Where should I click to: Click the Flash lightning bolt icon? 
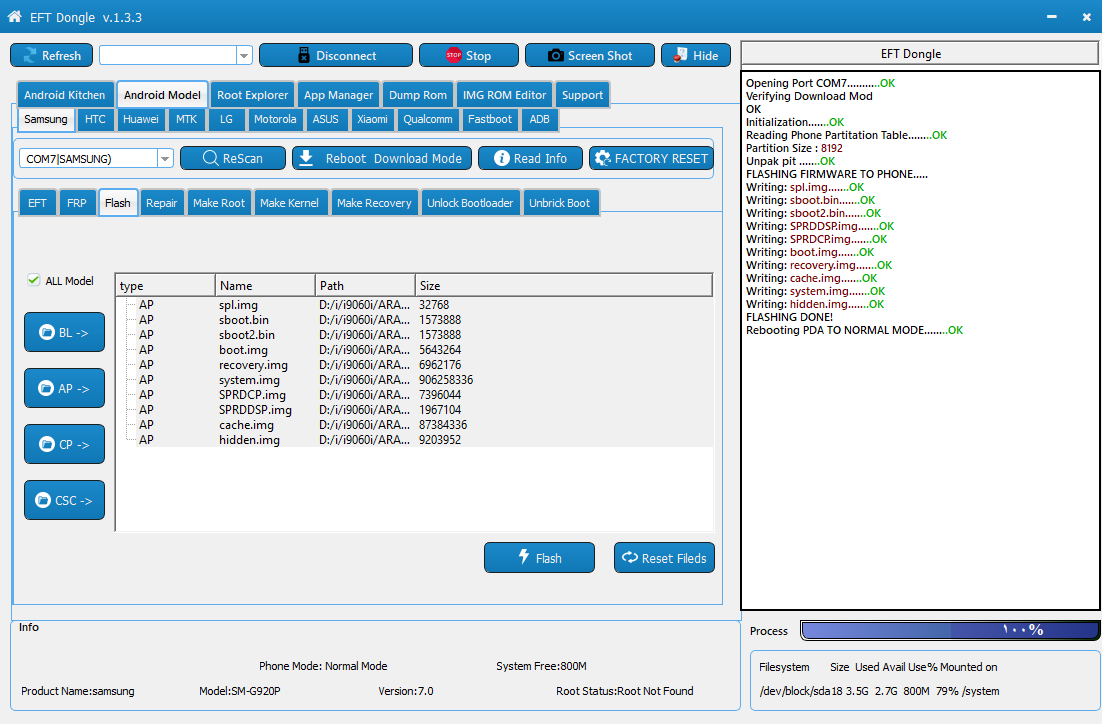524,557
